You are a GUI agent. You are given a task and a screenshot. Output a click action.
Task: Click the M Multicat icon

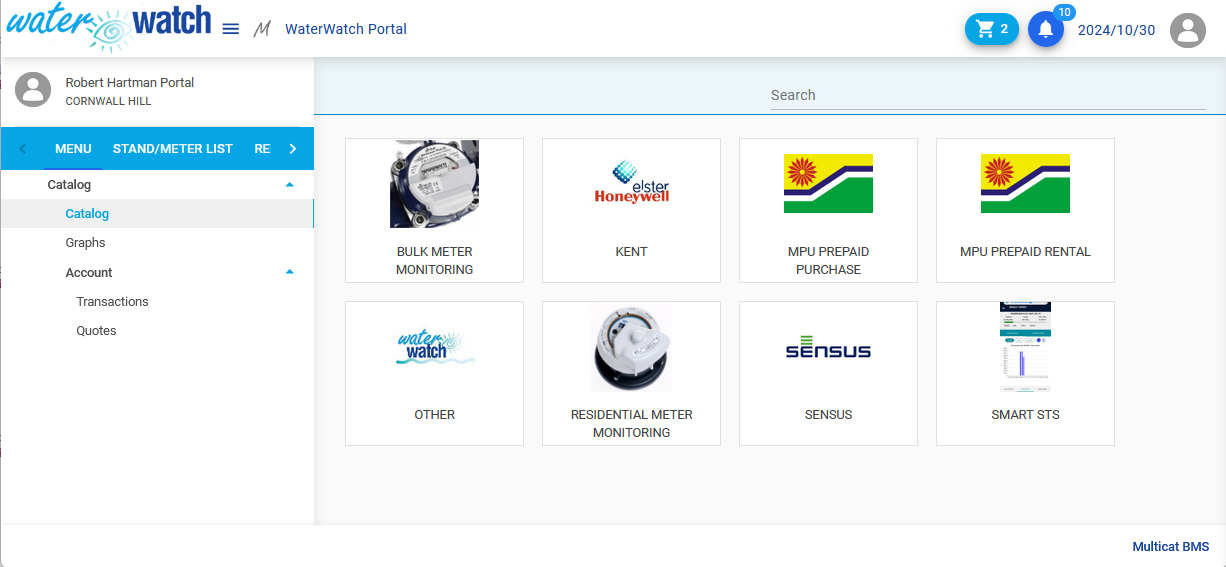262,29
